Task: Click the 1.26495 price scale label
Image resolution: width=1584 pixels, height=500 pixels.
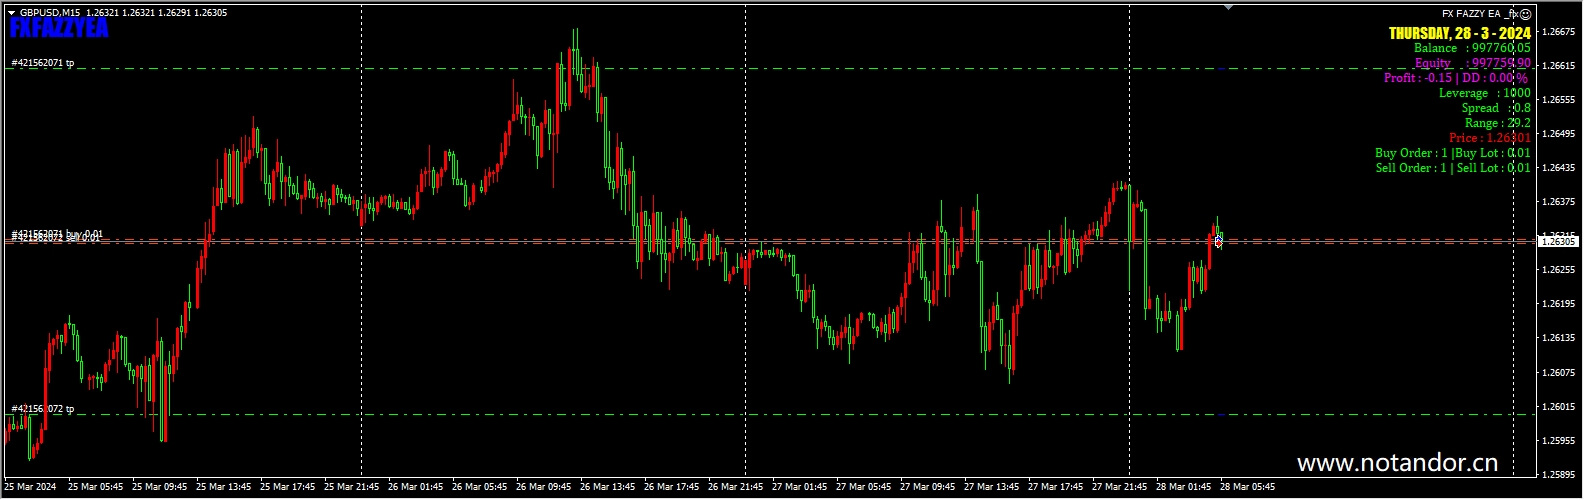Action: (1559, 134)
